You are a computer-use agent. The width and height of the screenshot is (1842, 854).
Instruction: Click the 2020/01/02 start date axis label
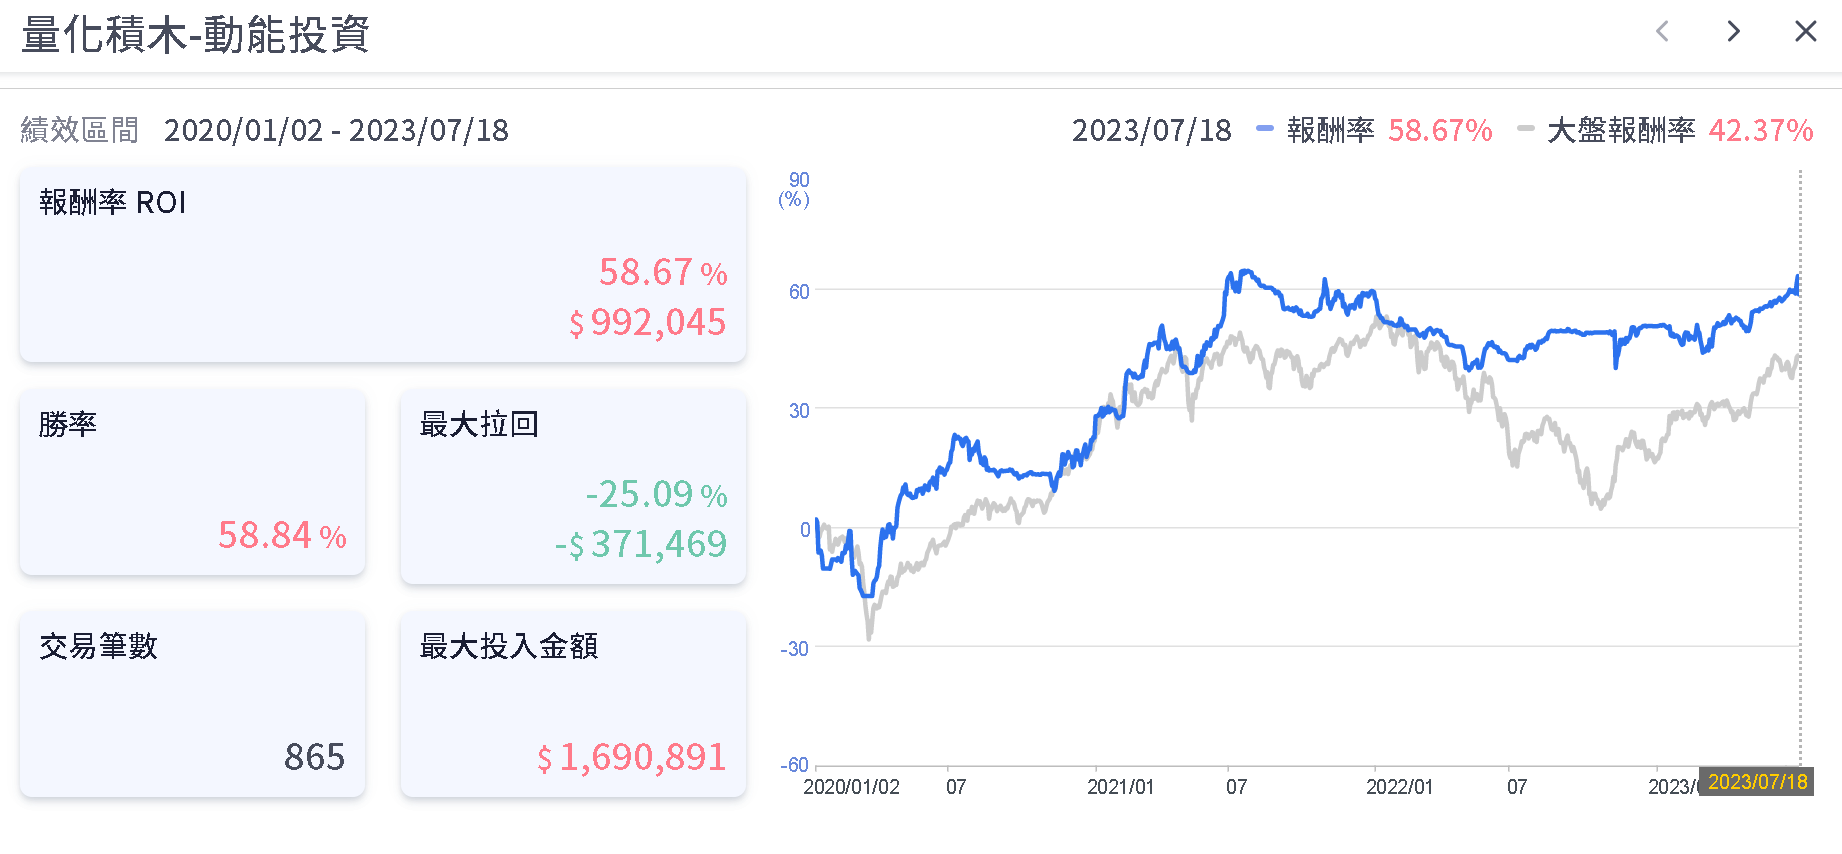pyautogui.click(x=851, y=787)
